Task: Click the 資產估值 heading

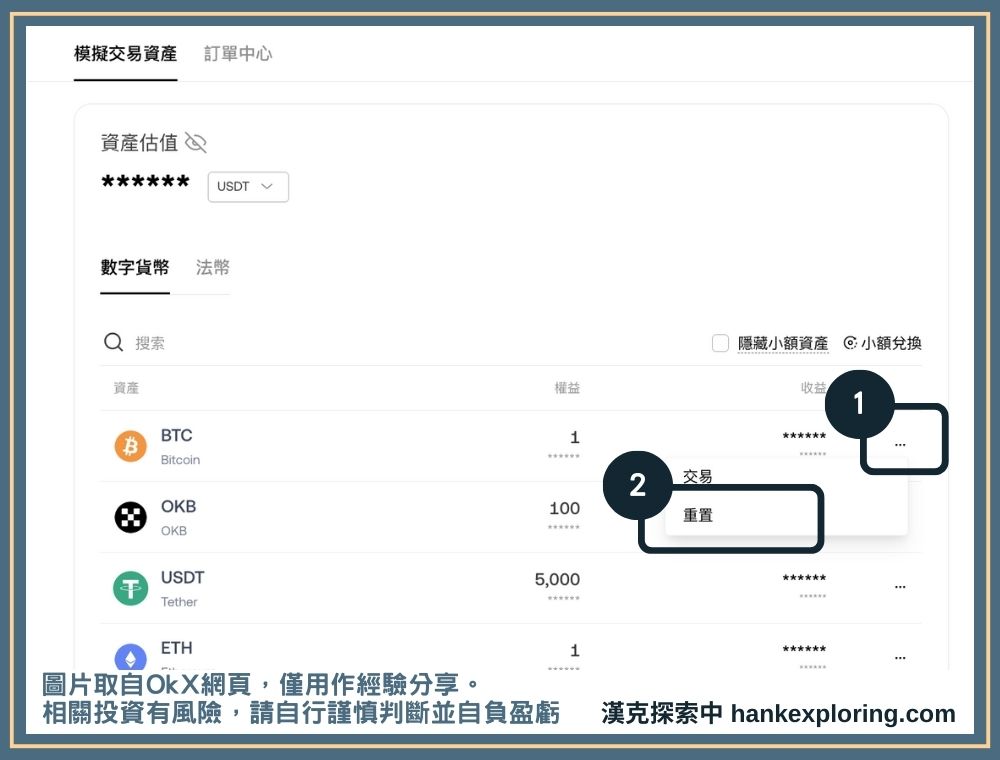Action: pos(139,143)
